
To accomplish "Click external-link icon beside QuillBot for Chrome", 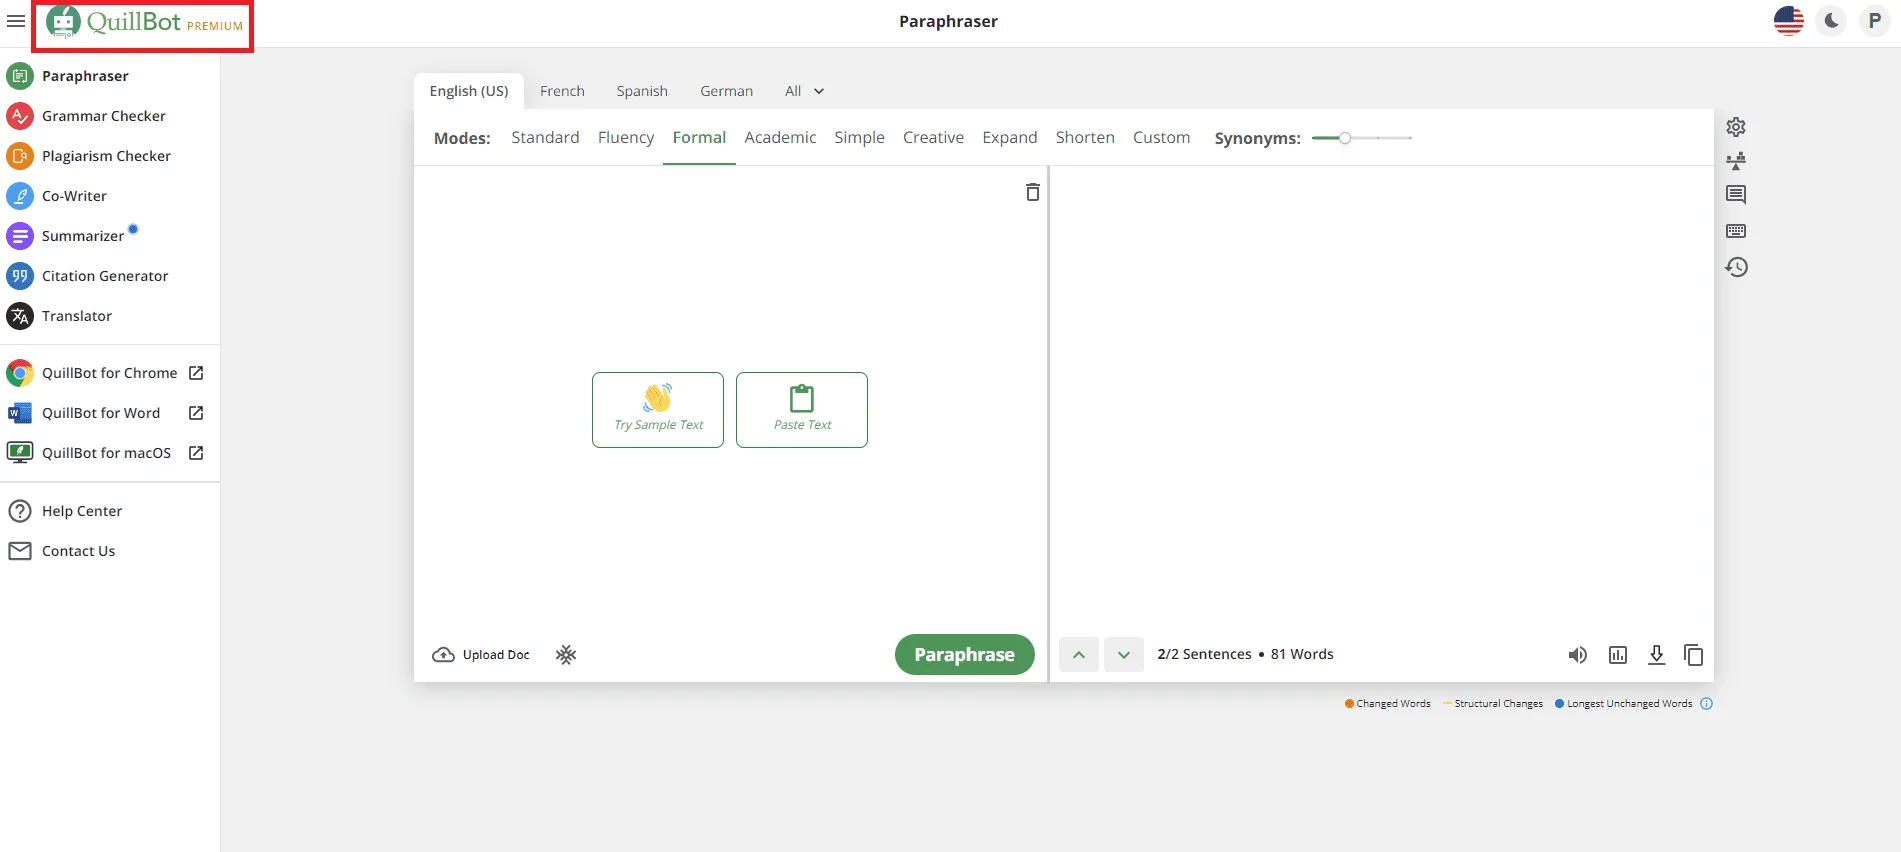I will [196, 373].
